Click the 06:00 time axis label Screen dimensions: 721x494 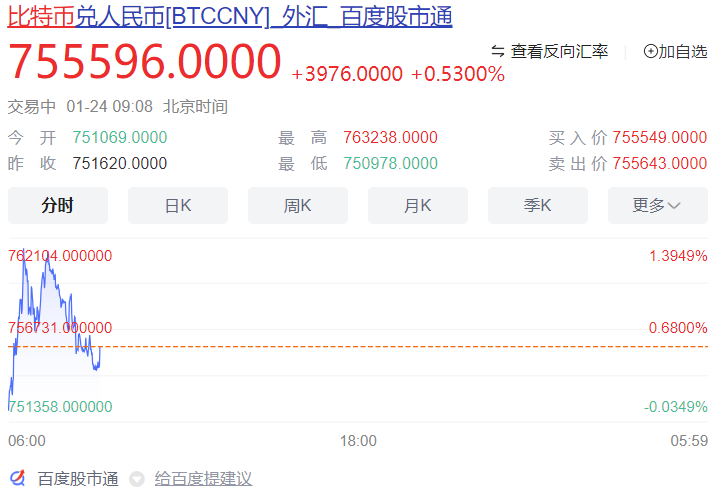click(x=27, y=441)
